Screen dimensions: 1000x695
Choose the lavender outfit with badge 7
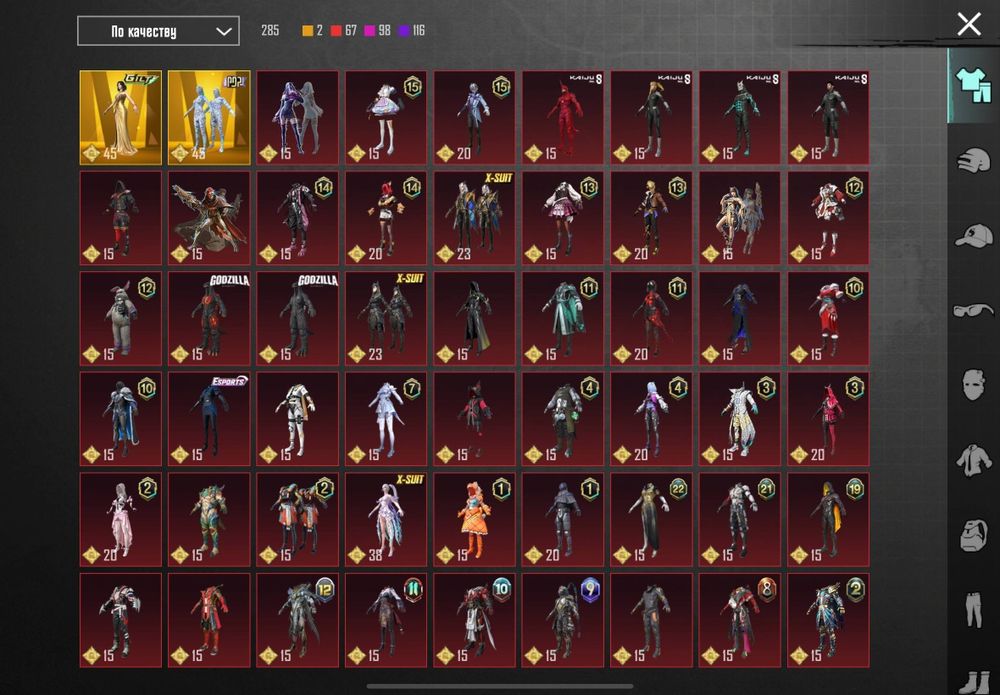[386, 420]
